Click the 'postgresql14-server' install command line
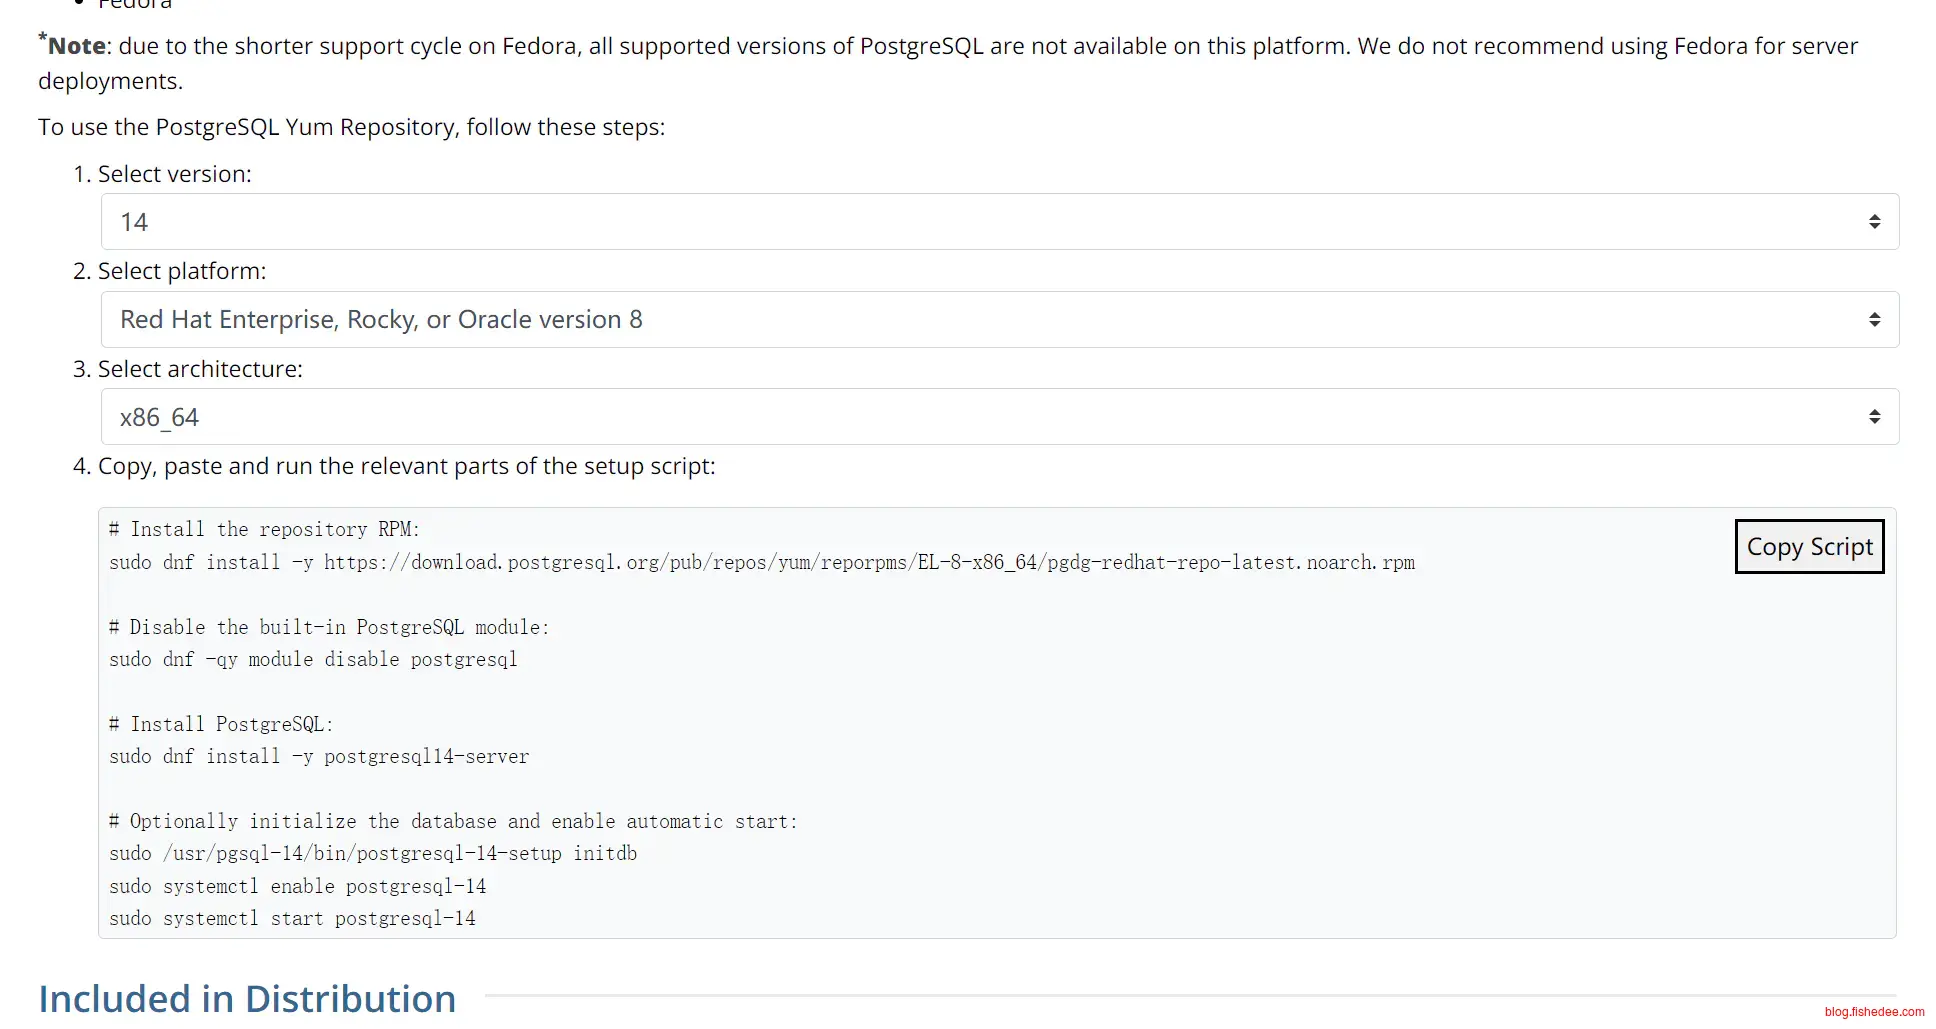The image size is (1936, 1029). 319,757
